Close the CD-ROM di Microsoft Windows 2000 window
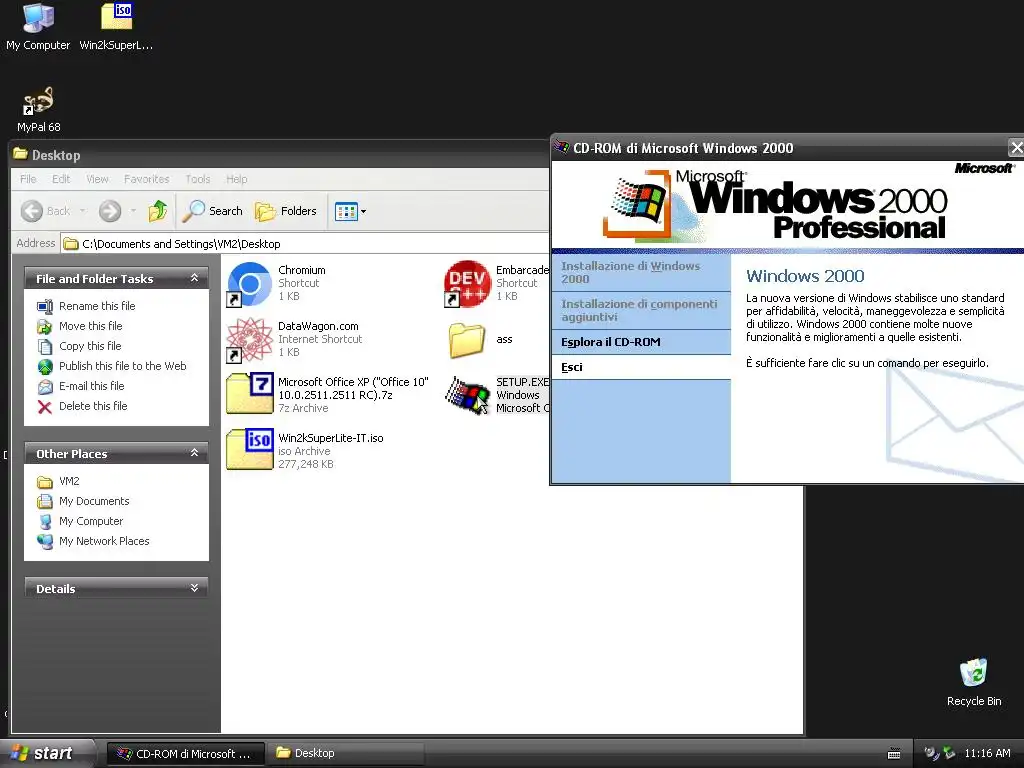Image resolution: width=1024 pixels, height=768 pixels. (1016, 148)
